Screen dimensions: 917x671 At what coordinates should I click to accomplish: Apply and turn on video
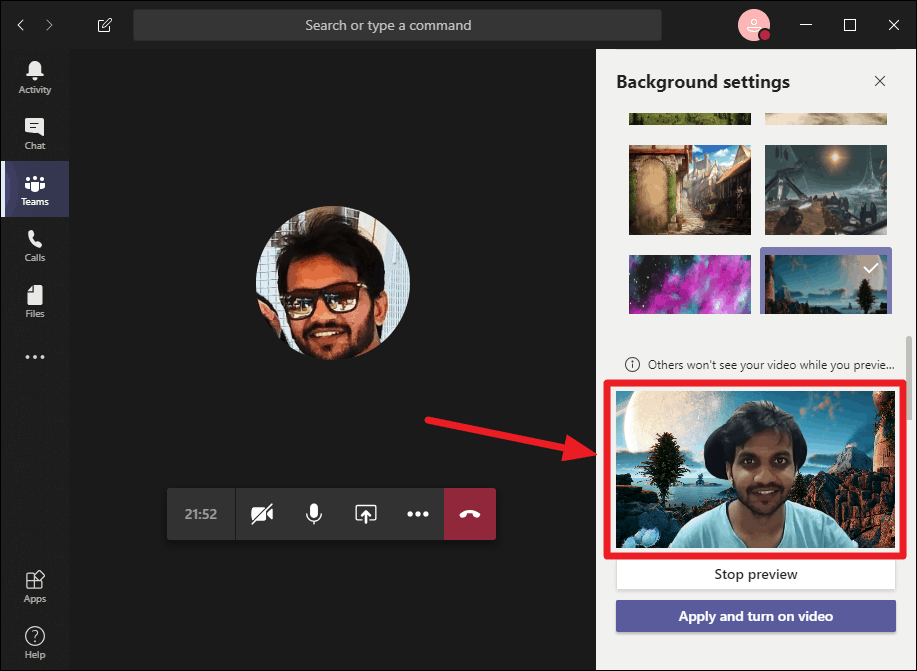(755, 616)
